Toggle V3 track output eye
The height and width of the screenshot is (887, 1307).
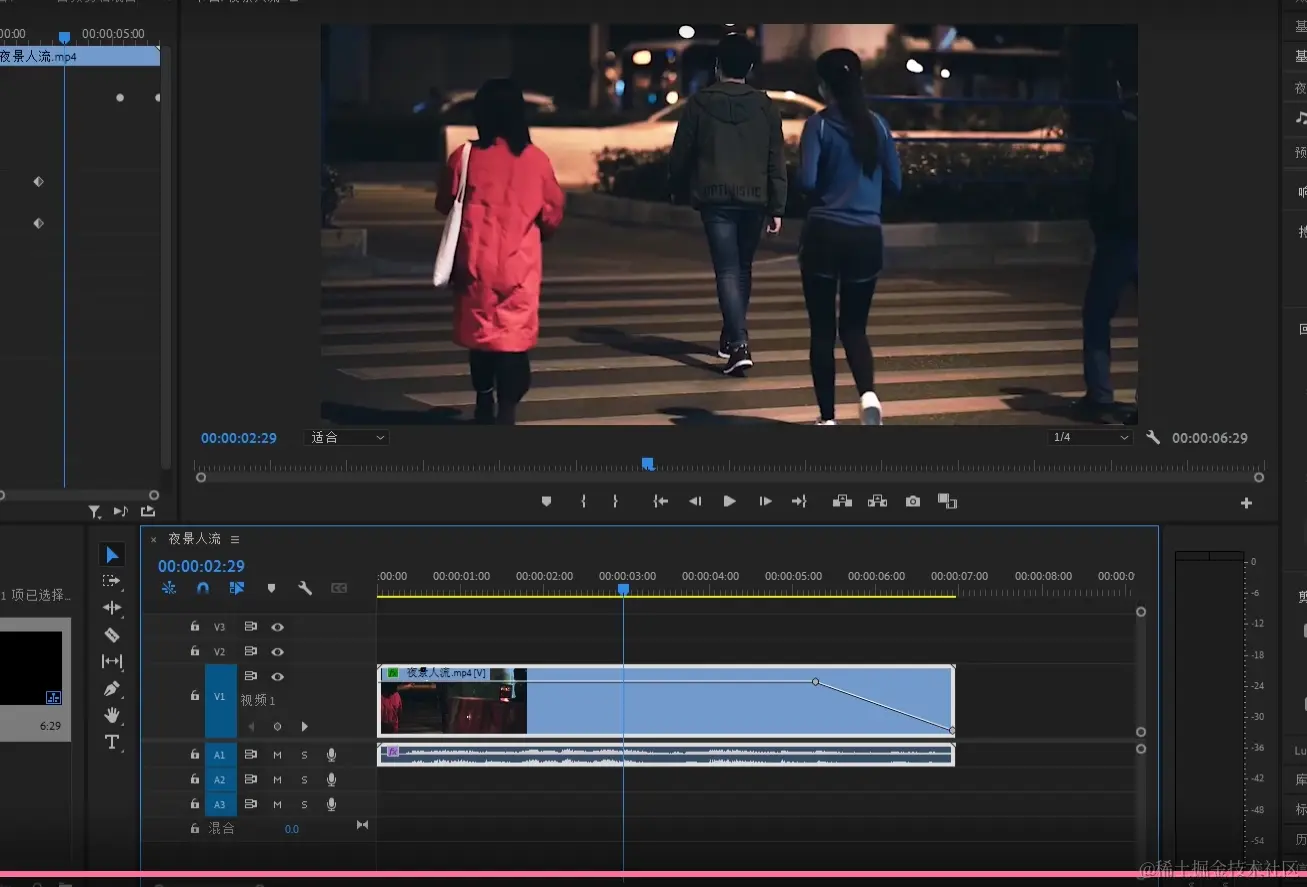(x=278, y=627)
